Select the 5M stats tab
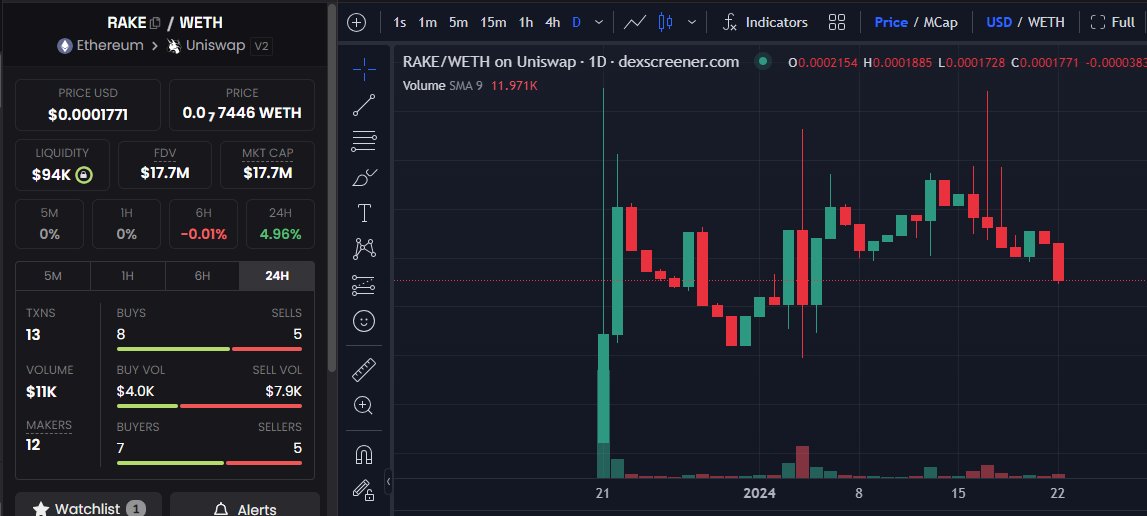Screen dimensions: 1147x516 click(x=53, y=276)
